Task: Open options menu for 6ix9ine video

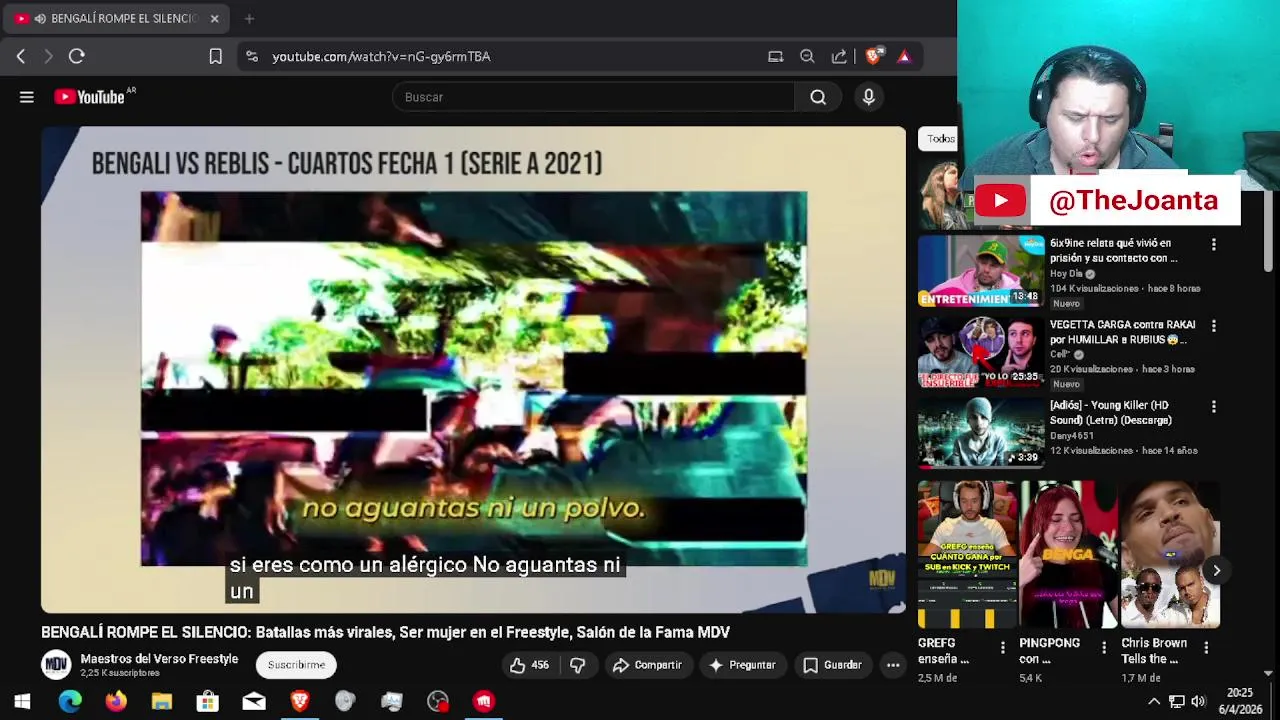Action: [1214, 244]
